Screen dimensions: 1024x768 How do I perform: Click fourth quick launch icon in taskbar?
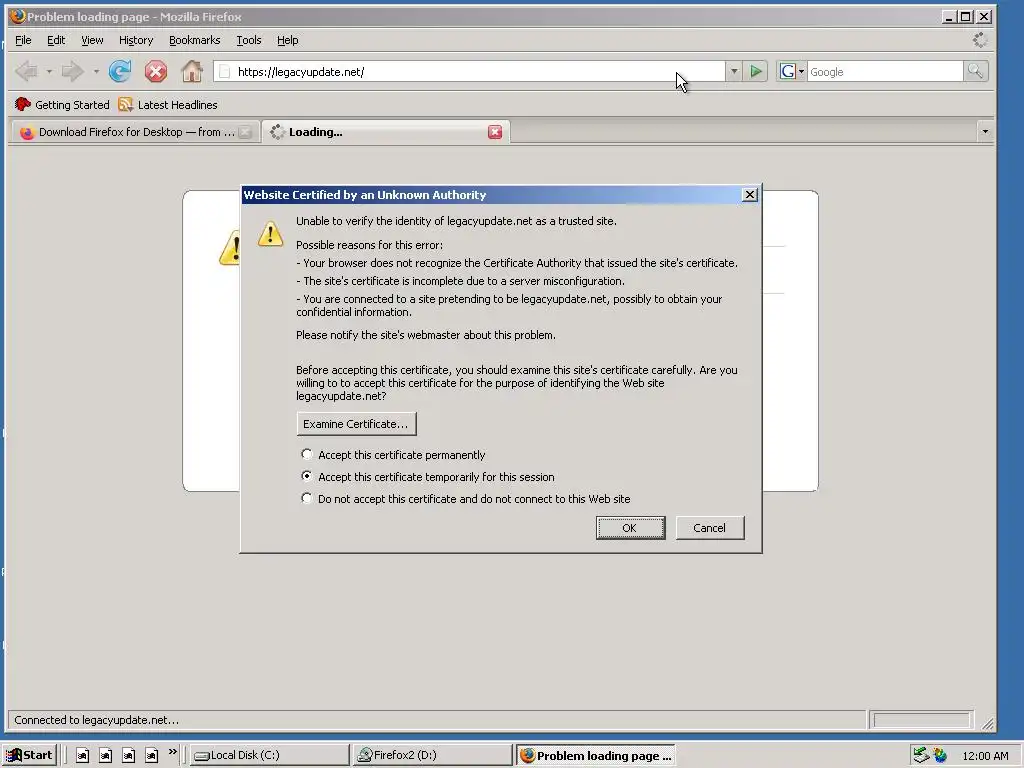click(152, 755)
